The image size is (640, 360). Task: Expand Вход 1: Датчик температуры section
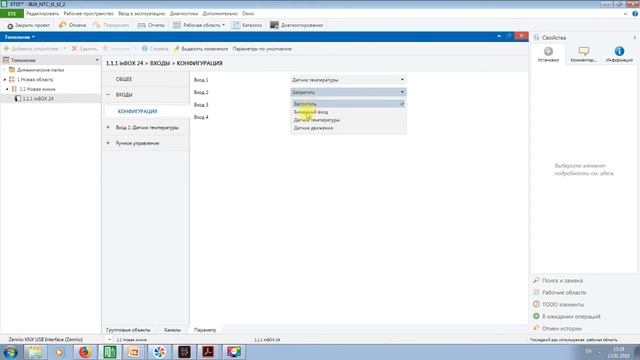[108, 127]
